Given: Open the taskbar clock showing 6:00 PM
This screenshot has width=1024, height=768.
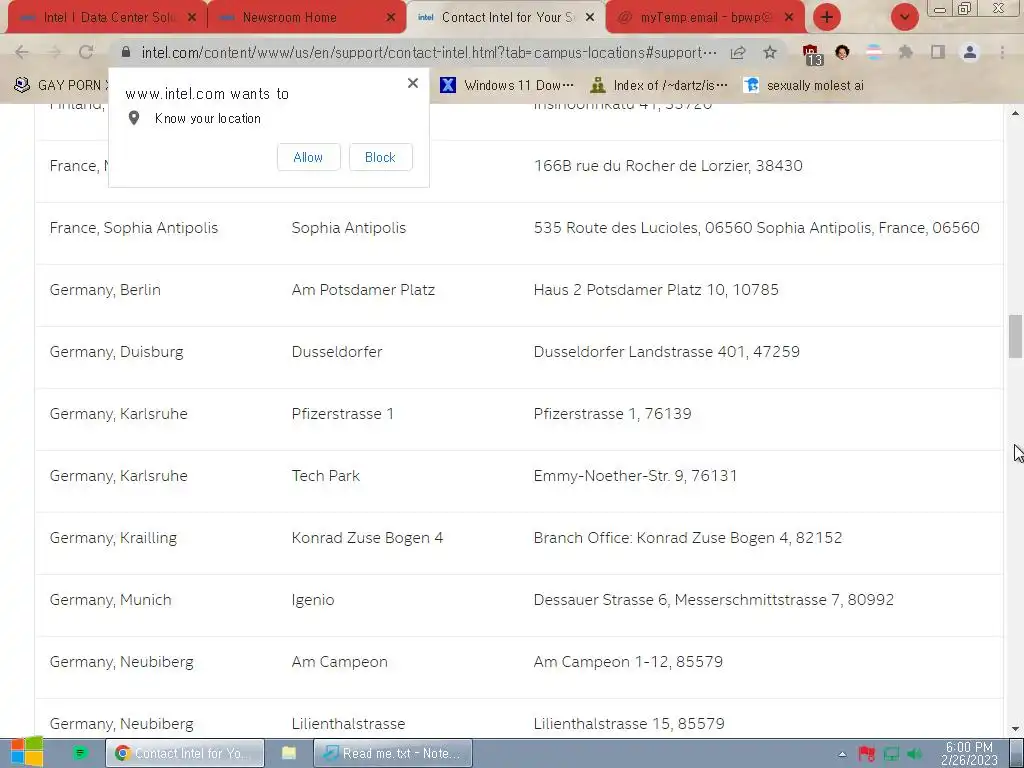Looking at the screenshot, I should click(969, 753).
